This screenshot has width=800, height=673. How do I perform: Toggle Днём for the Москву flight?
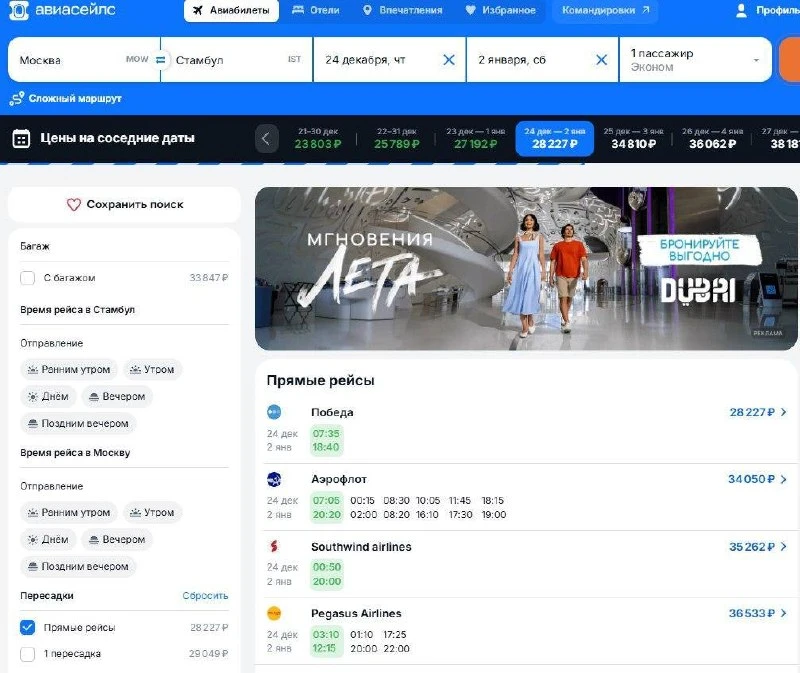click(x=48, y=539)
